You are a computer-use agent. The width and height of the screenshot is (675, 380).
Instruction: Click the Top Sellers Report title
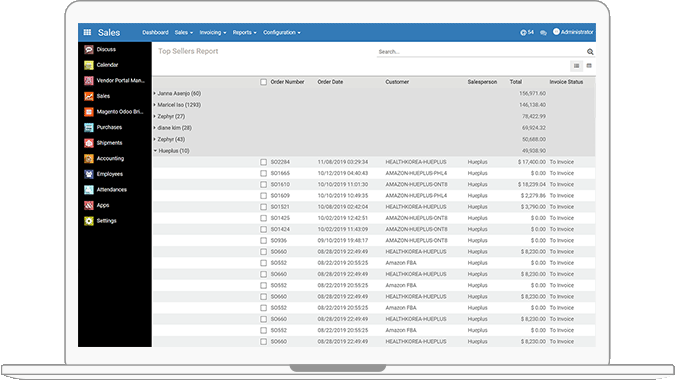[x=188, y=51]
